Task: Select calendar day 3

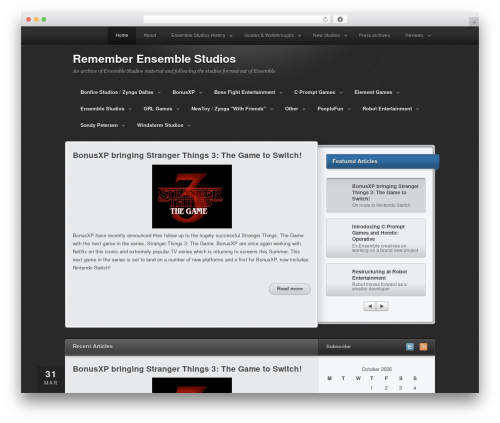Action: click(400, 388)
